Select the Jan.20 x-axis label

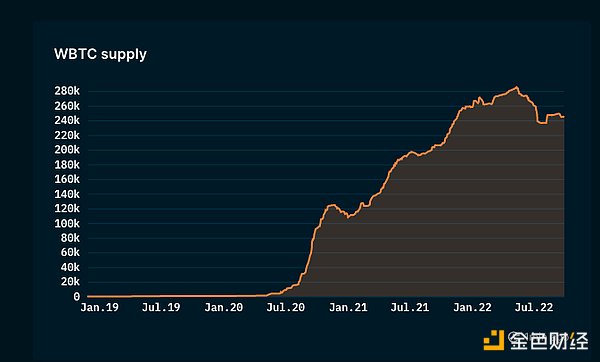pos(223,307)
